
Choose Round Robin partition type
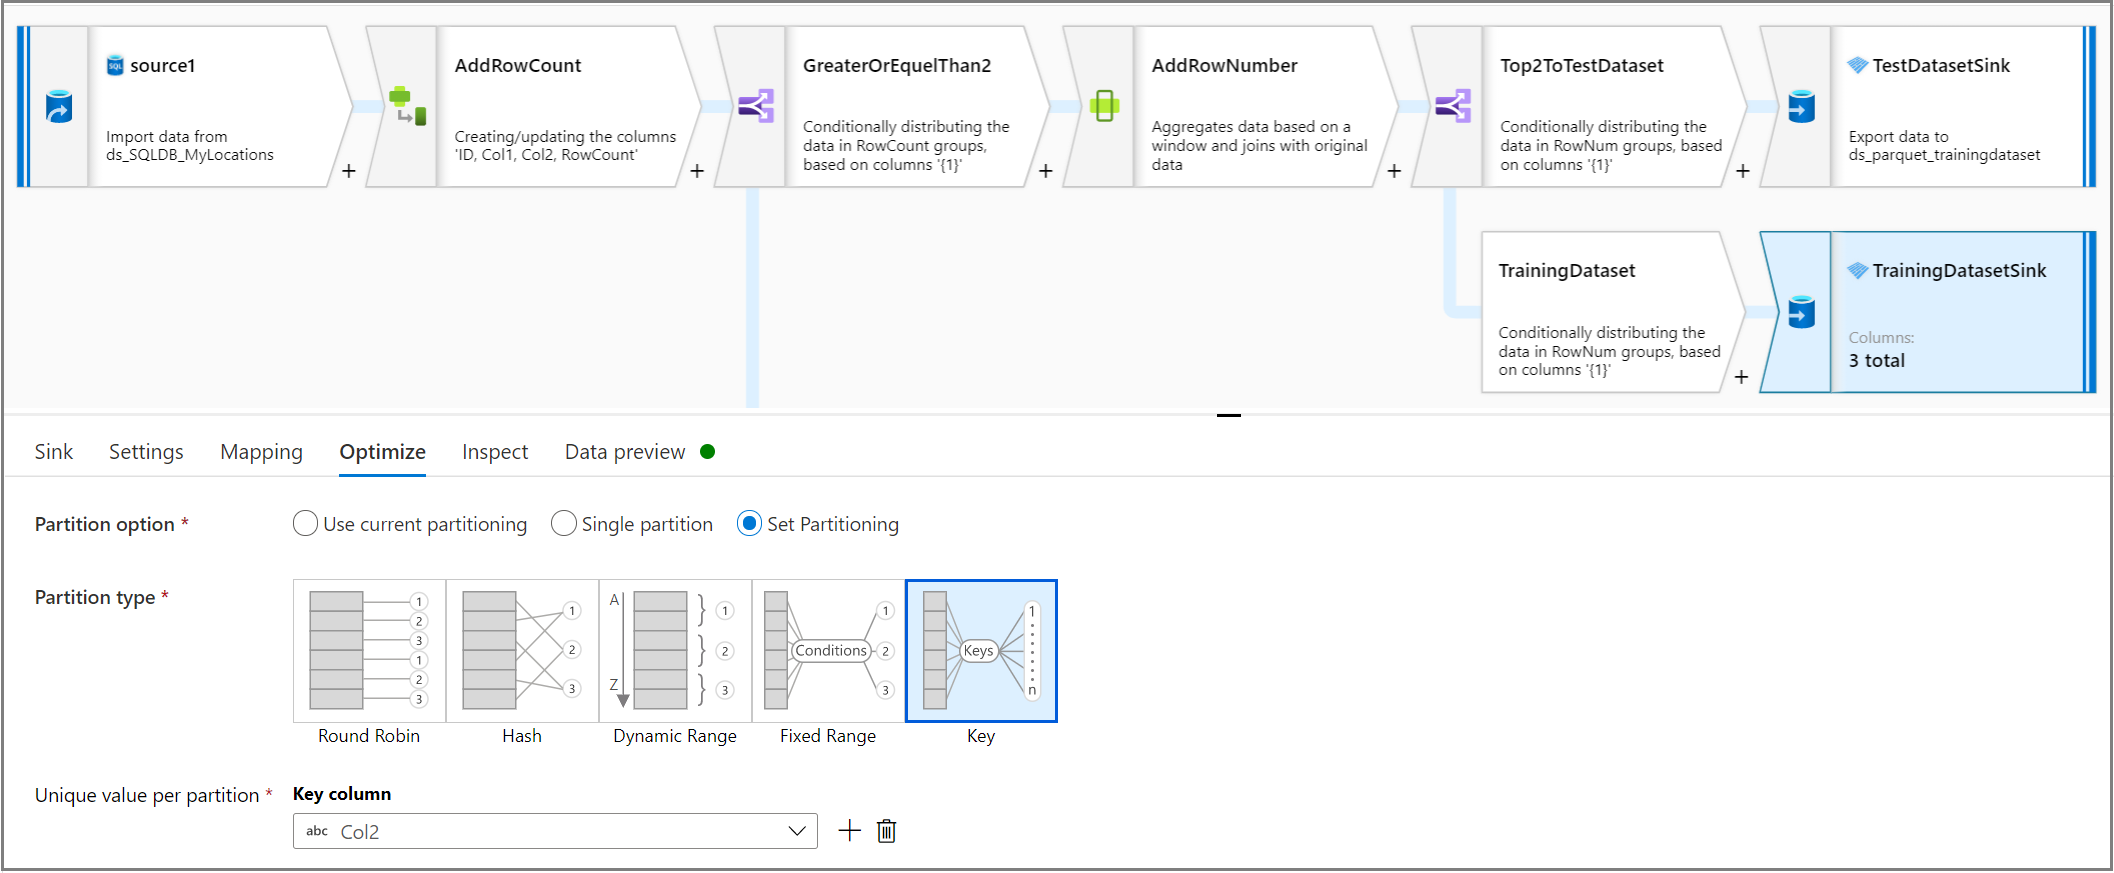[369, 651]
